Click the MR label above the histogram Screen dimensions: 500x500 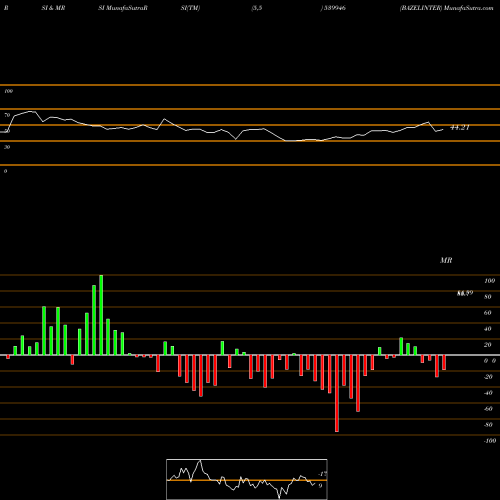pyautogui.click(x=446, y=260)
